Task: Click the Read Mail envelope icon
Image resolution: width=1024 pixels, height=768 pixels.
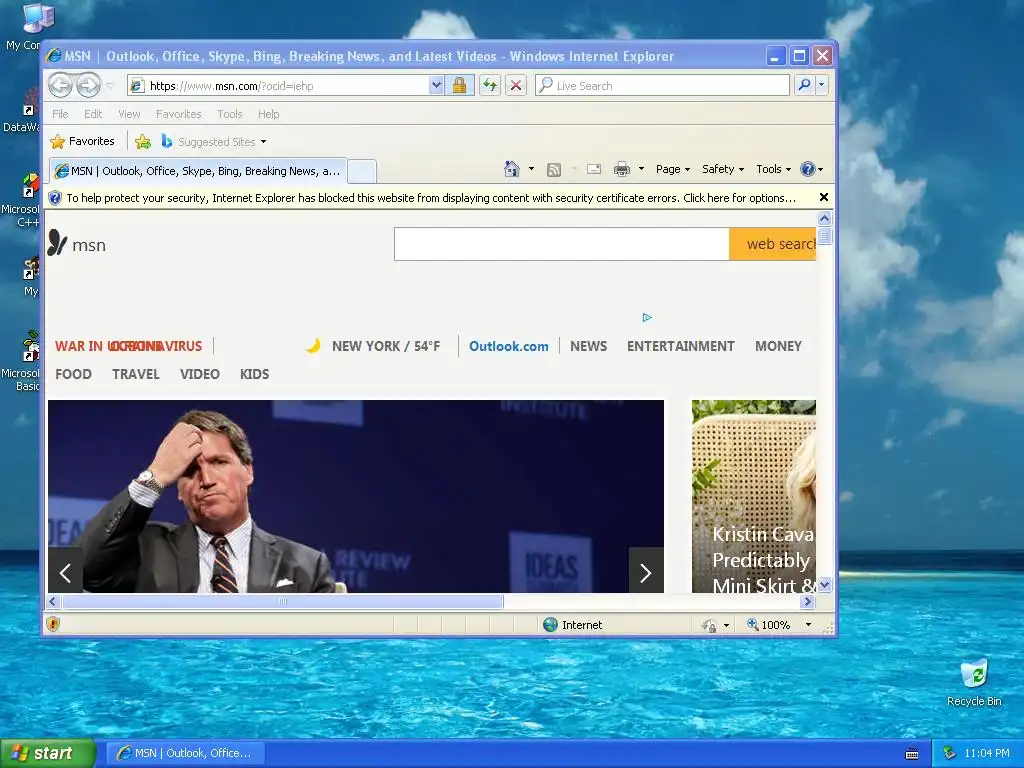Action: (594, 169)
